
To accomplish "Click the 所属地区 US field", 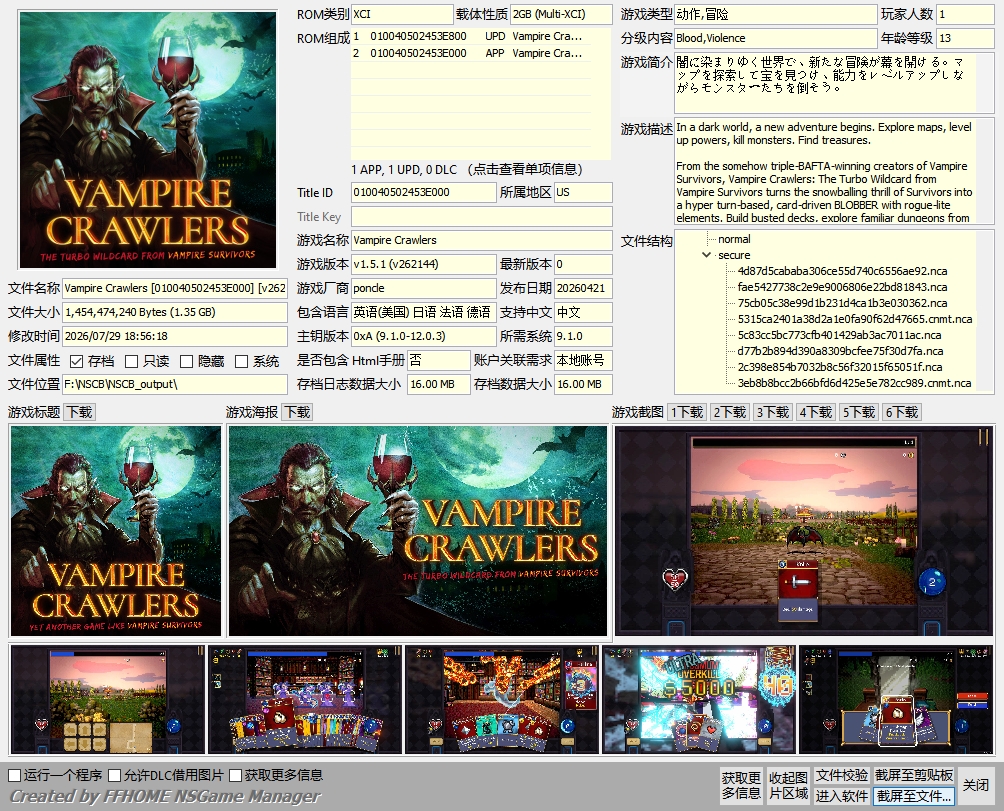I will (x=583, y=192).
